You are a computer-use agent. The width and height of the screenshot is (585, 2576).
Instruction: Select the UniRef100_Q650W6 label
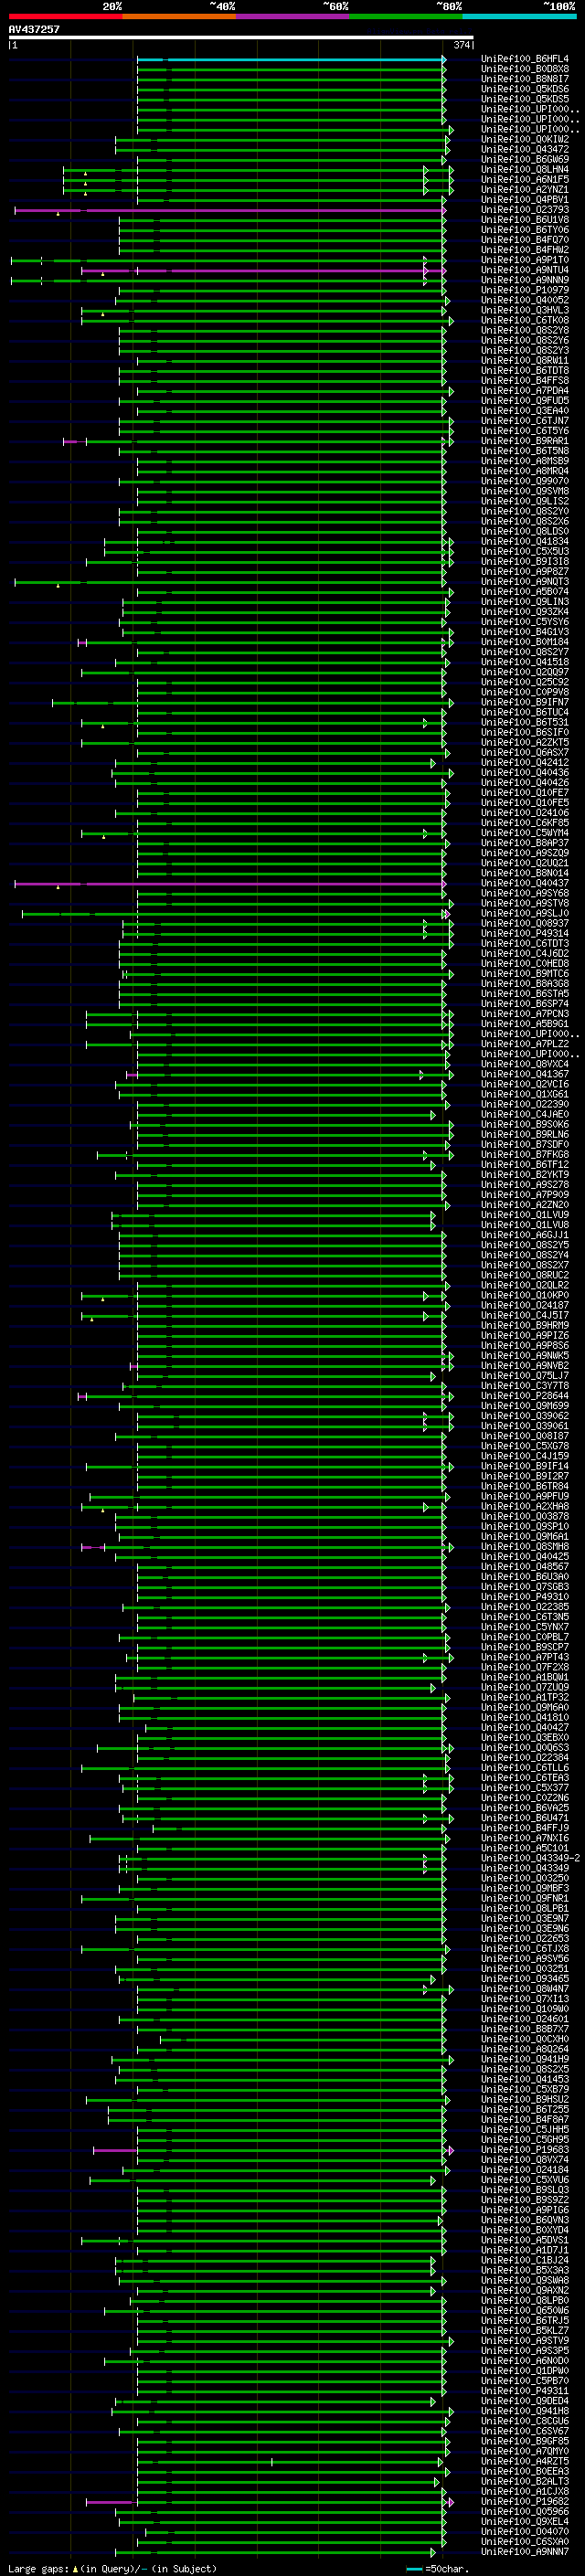tap(524, 2311)
